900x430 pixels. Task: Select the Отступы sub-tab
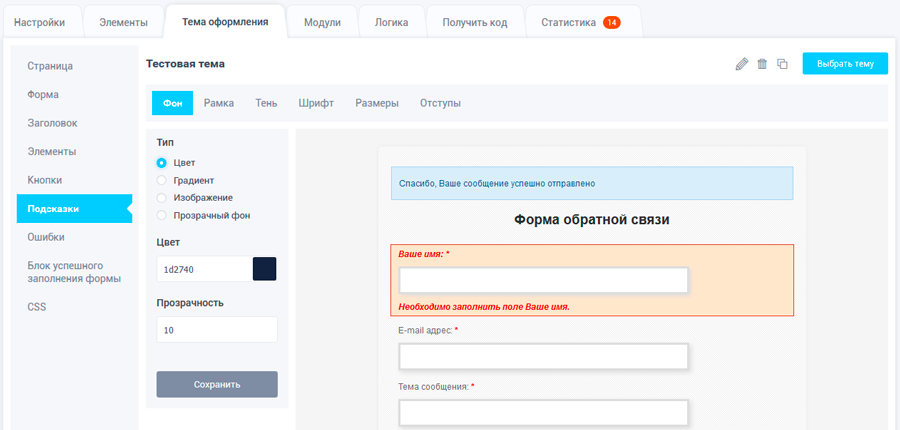[440, 103]
